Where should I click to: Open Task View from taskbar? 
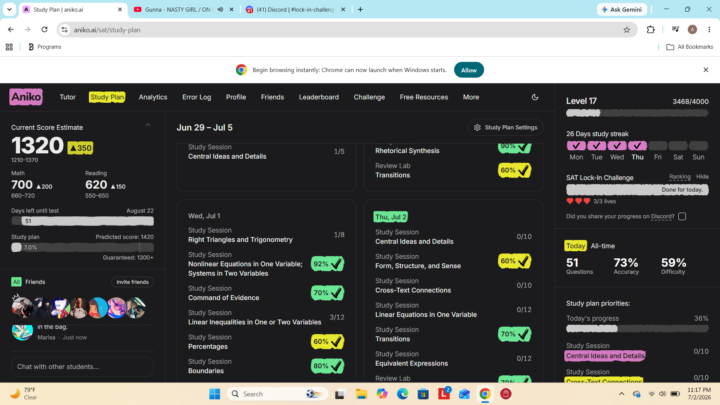[x=340, y=394]
